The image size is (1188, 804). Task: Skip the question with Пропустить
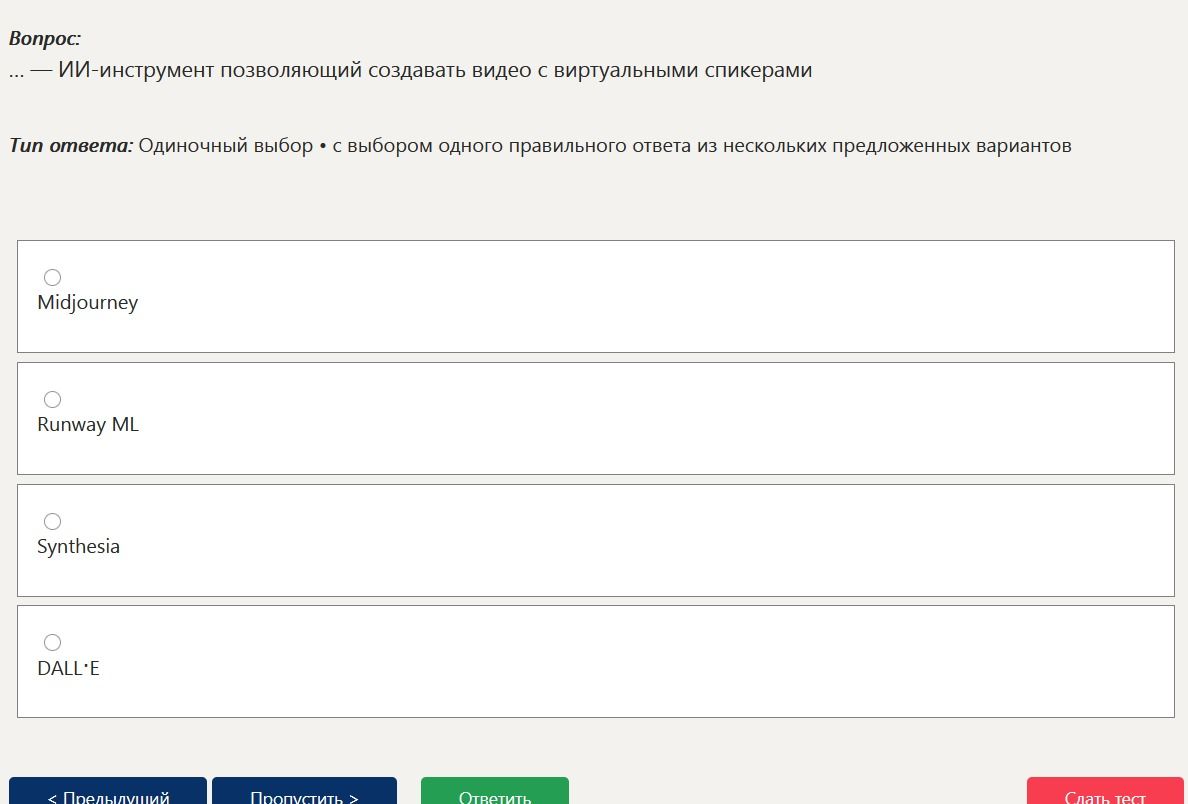[x=305, y=791]
